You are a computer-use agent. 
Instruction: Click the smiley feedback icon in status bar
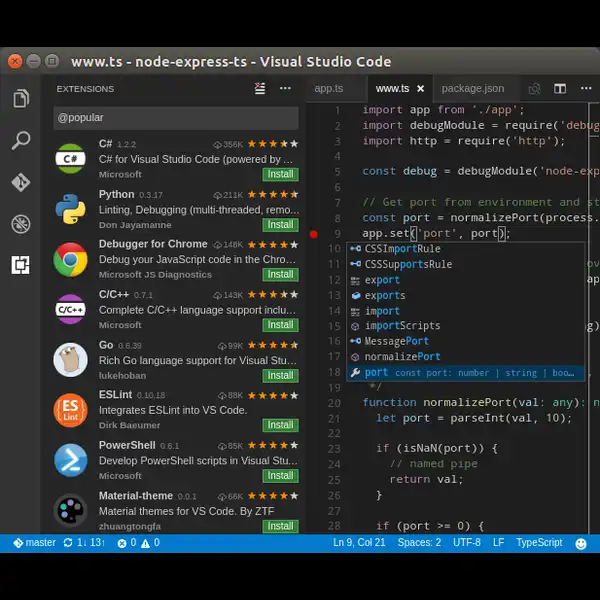(x=580, y=543)
